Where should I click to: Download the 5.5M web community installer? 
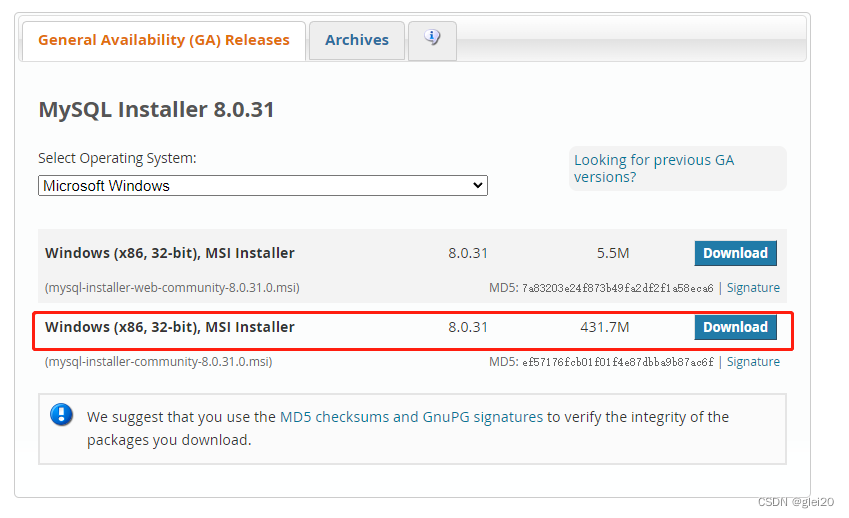coord(735,253)
